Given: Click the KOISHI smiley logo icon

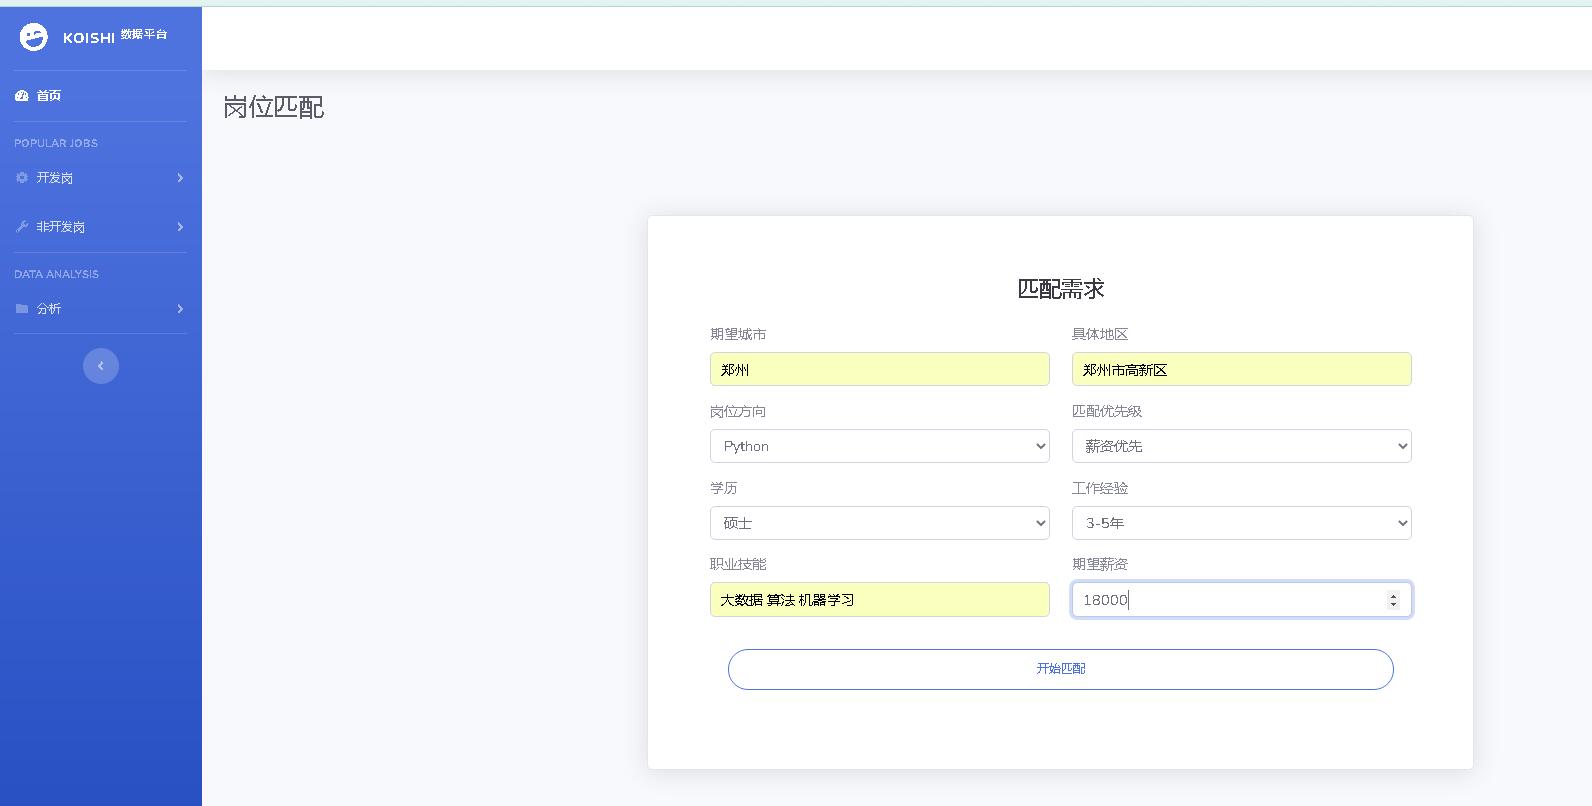Looking at the screenshot, I should 34,38.
